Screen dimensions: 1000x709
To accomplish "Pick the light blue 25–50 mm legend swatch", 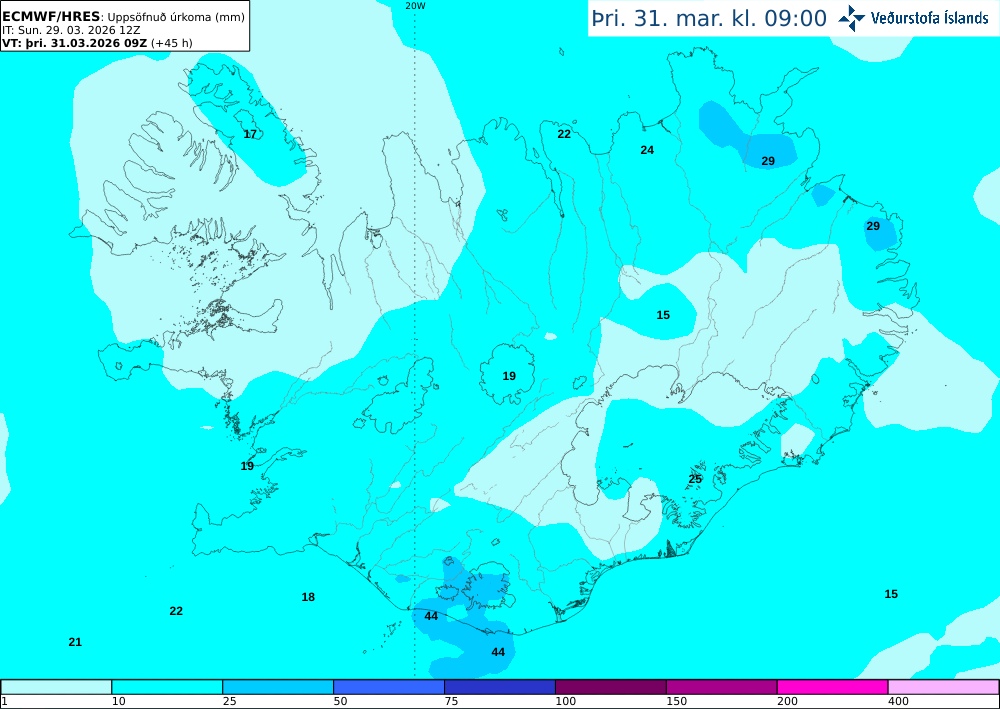I will click(278, 687).
